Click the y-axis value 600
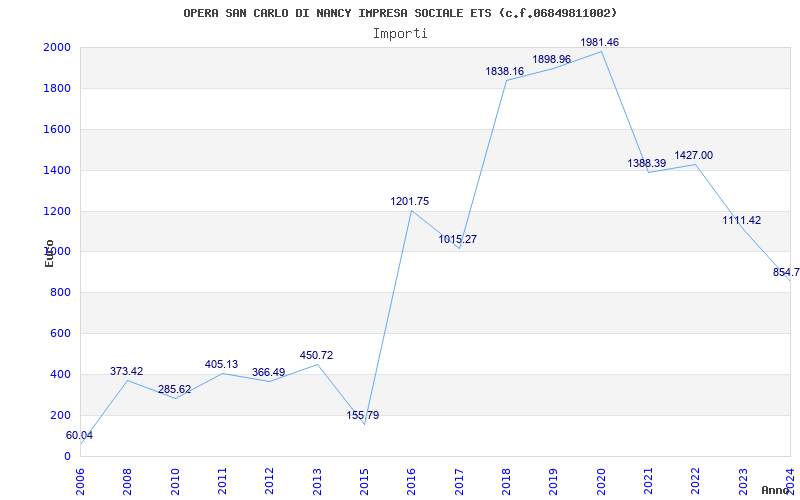Image resolution: width=800 pixels, height=500 pixels. click(x=60, y=334)
